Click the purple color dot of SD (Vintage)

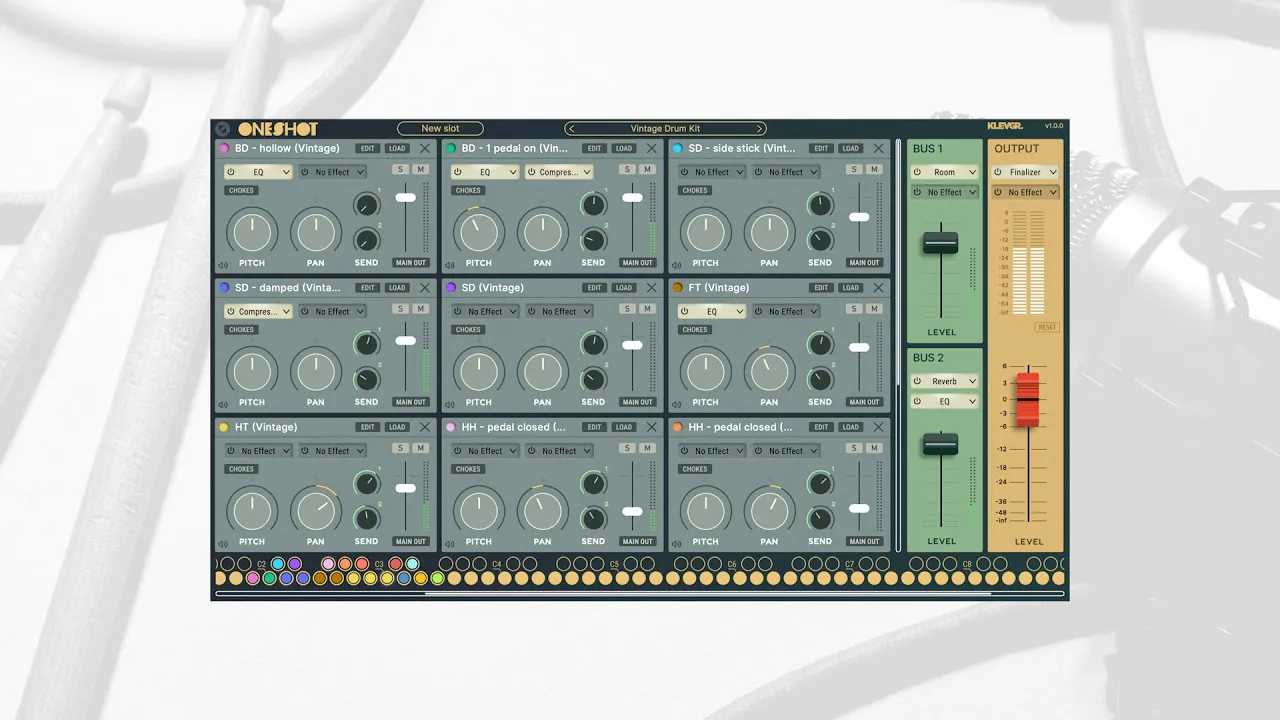click(451, 288)
